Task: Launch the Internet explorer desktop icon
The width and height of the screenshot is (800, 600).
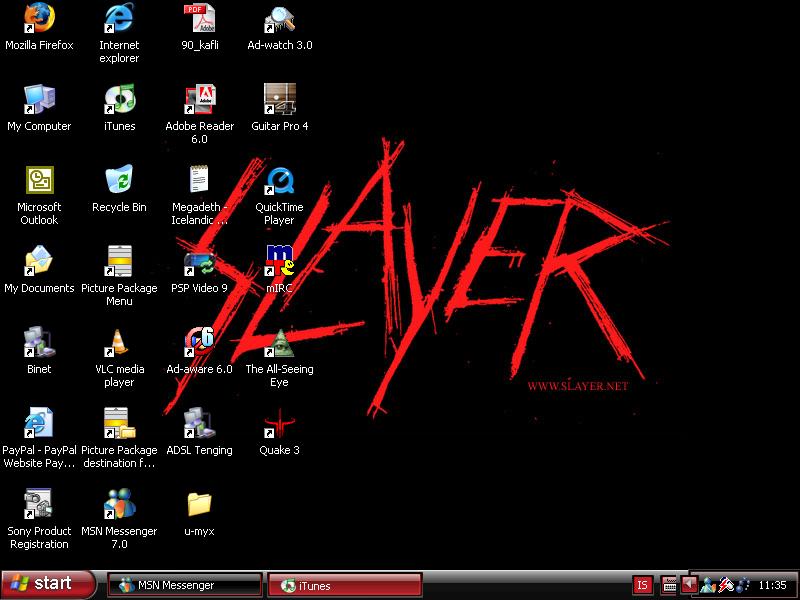Action: coord(119,18)
